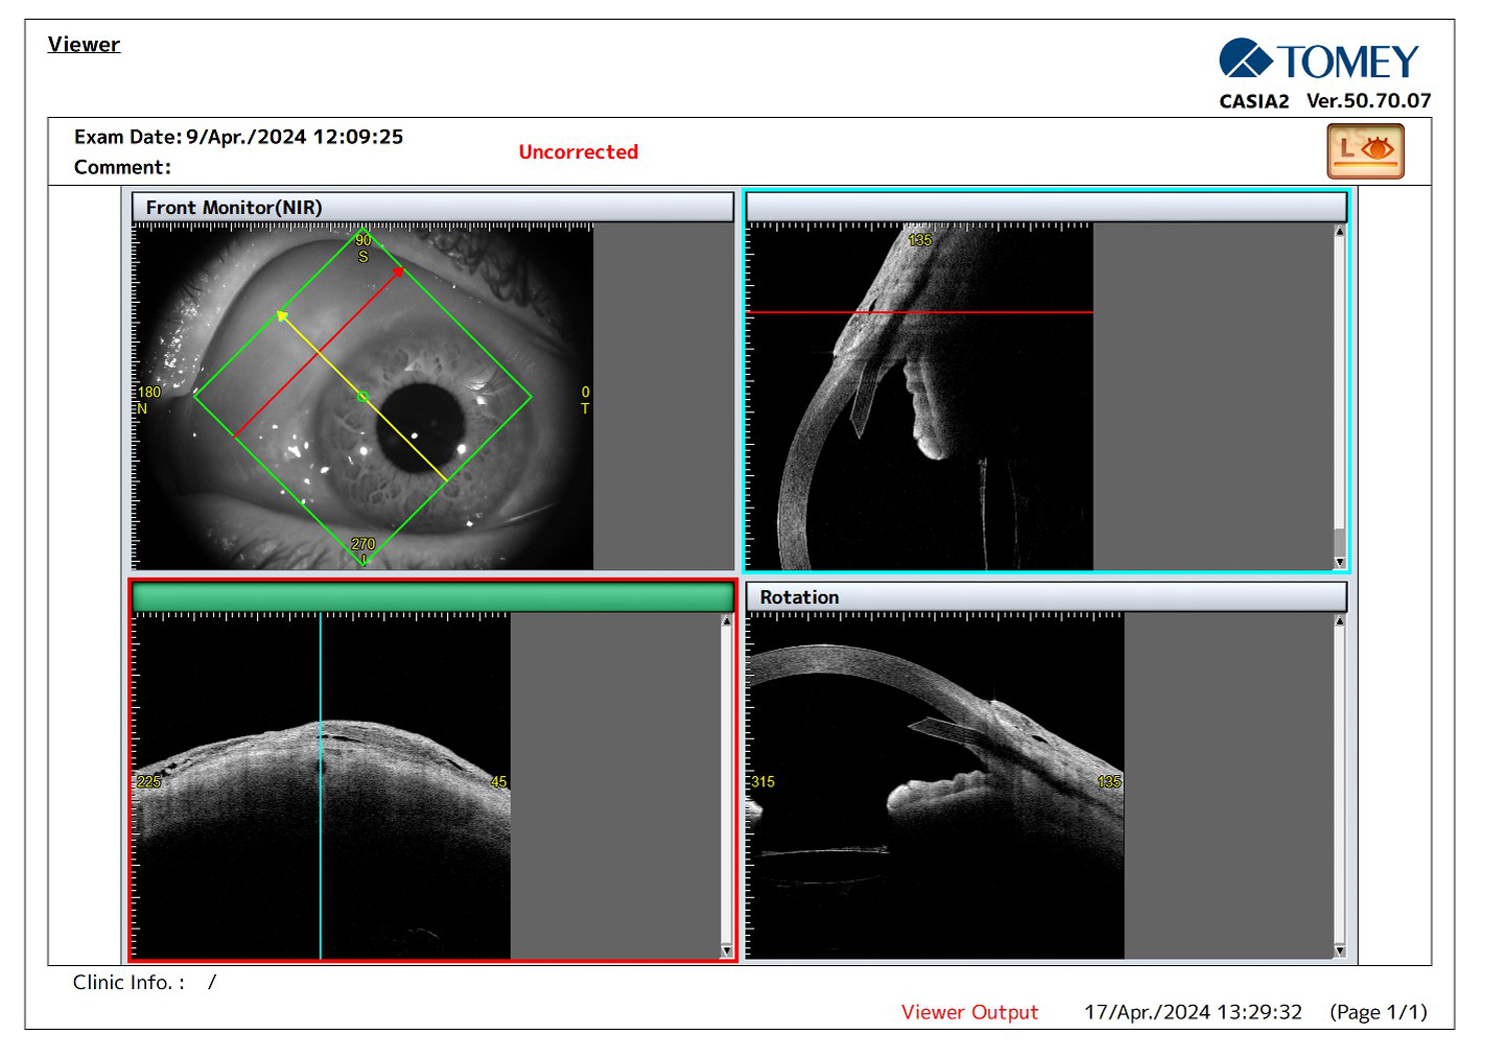Image resolution: width=1500 pixels, height=1061 pixels.
Task: Click scroll-down arrow in top-right scan panel
Action: point(1340,563)
